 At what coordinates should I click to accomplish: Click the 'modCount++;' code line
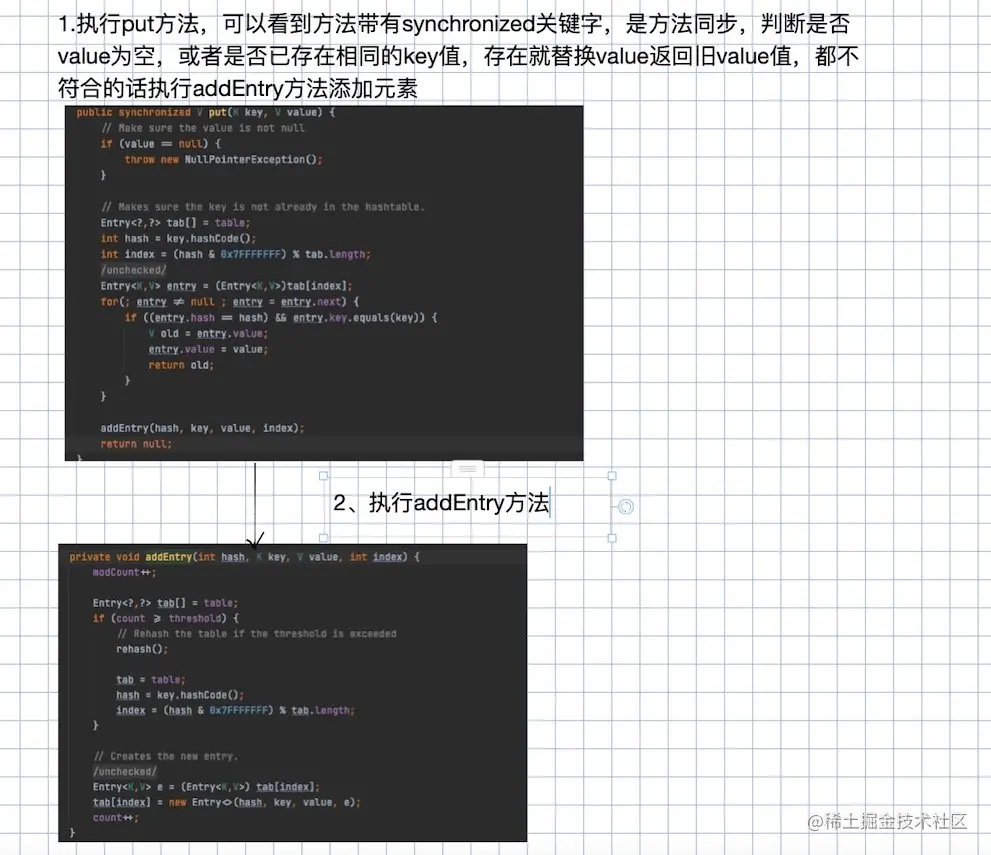pos(124,573)
